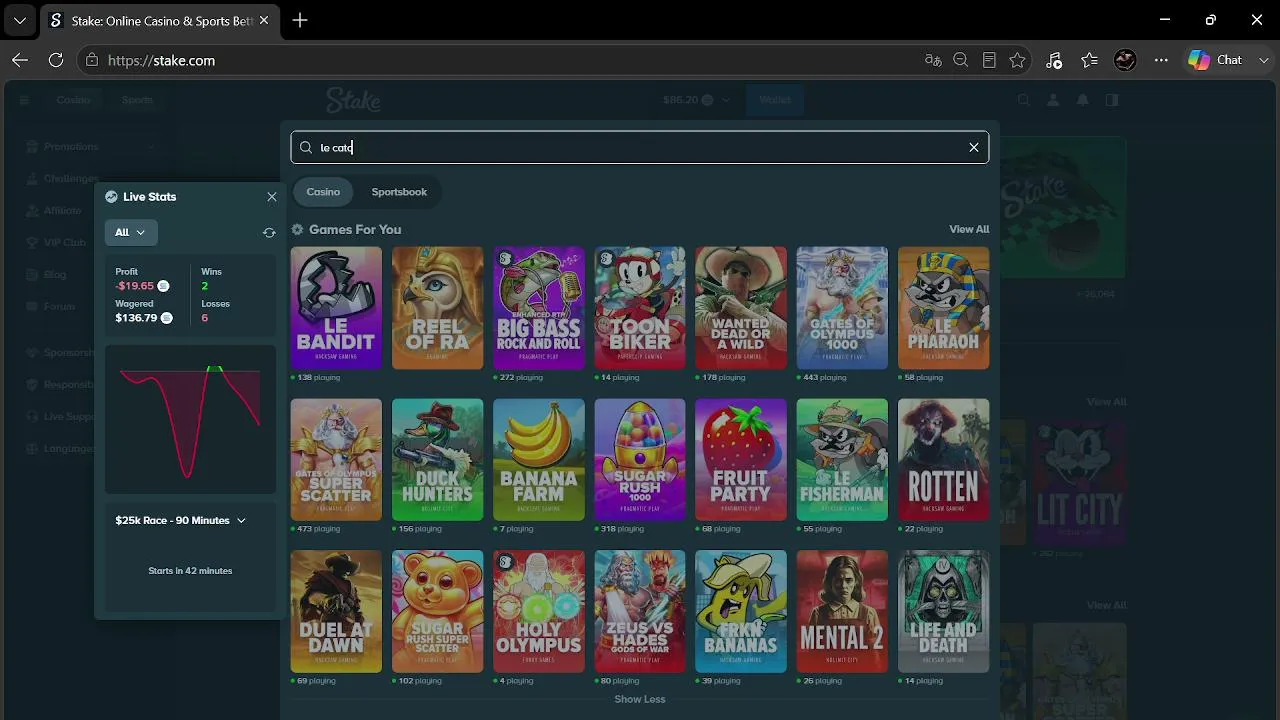Open the Stake hamburger menu icon
This screenshot has width=1280, height=720.
[x=24, y=100]
